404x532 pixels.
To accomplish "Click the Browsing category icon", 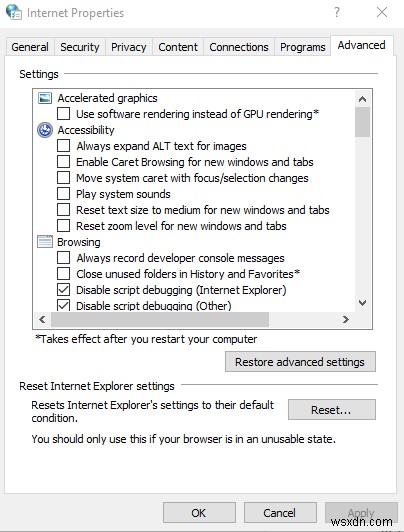I will click(x=45, y=242).
